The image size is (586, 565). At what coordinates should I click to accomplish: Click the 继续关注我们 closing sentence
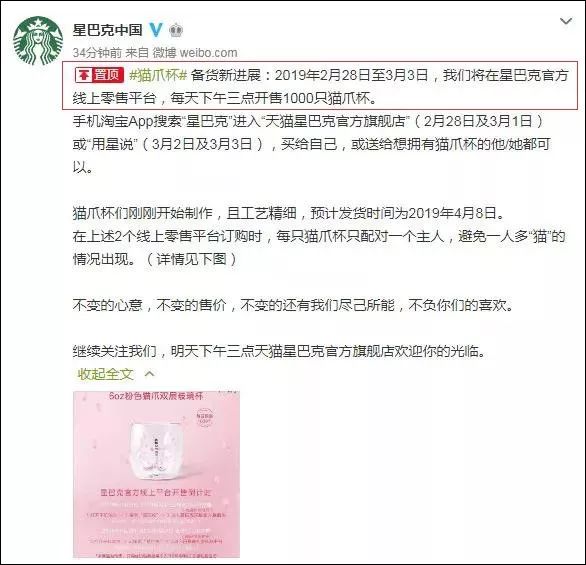pyautogui.click(x=280, y=351)
